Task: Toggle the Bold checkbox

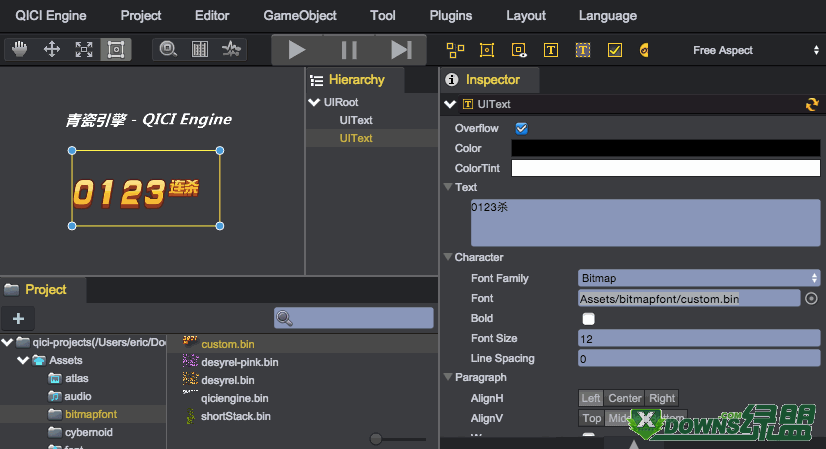Action: 588,319
